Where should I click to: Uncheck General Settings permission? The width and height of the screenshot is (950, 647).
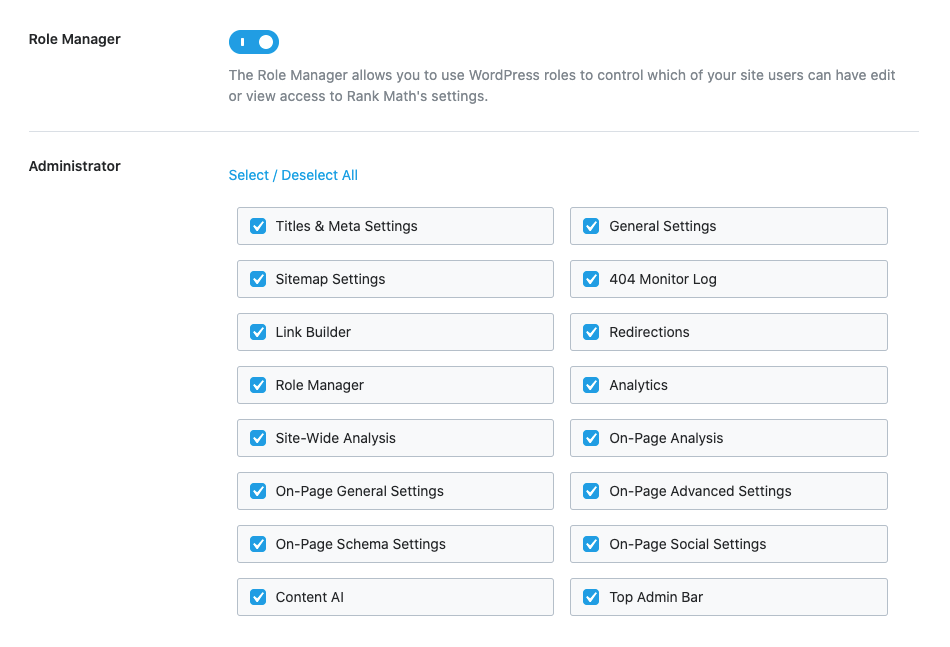pyautogui.click(x=591, y=226)
